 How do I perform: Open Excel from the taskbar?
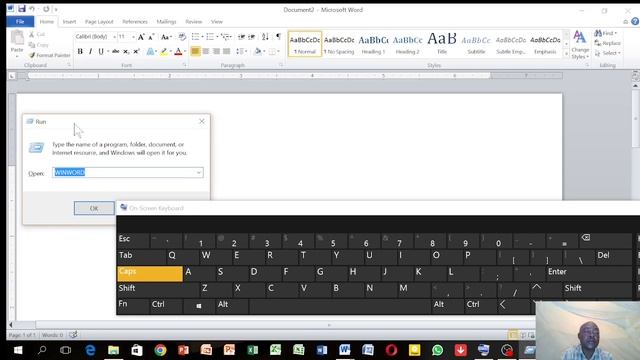coord(253,350)
